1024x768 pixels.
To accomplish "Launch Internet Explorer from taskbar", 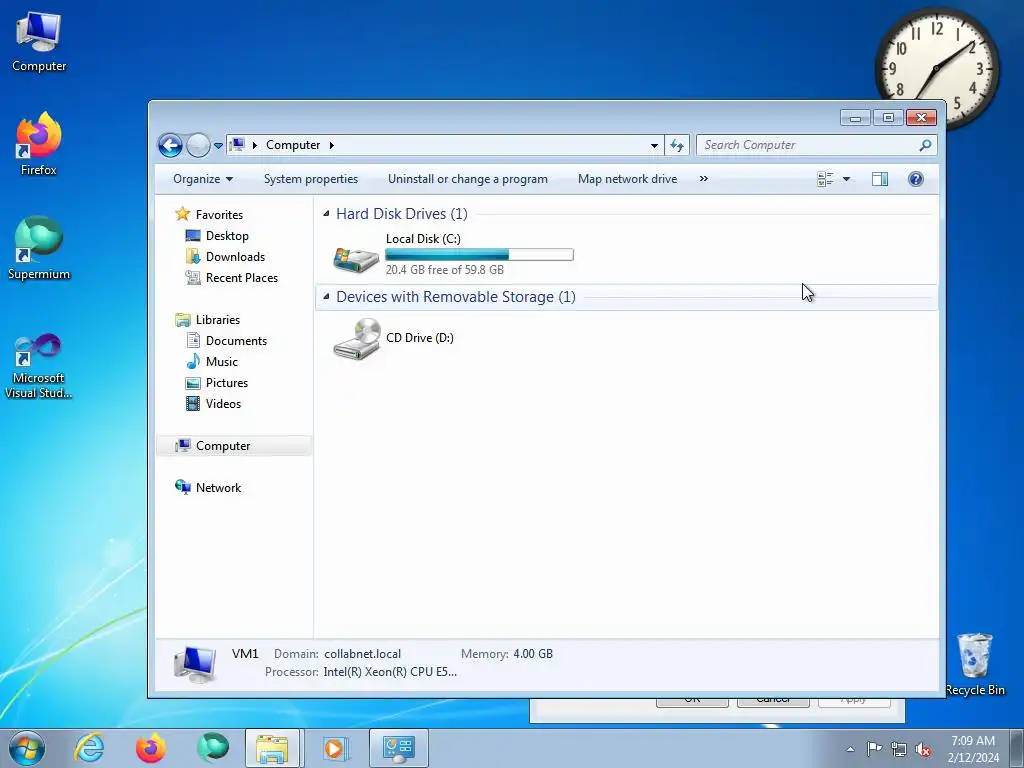I will point(89,748).
